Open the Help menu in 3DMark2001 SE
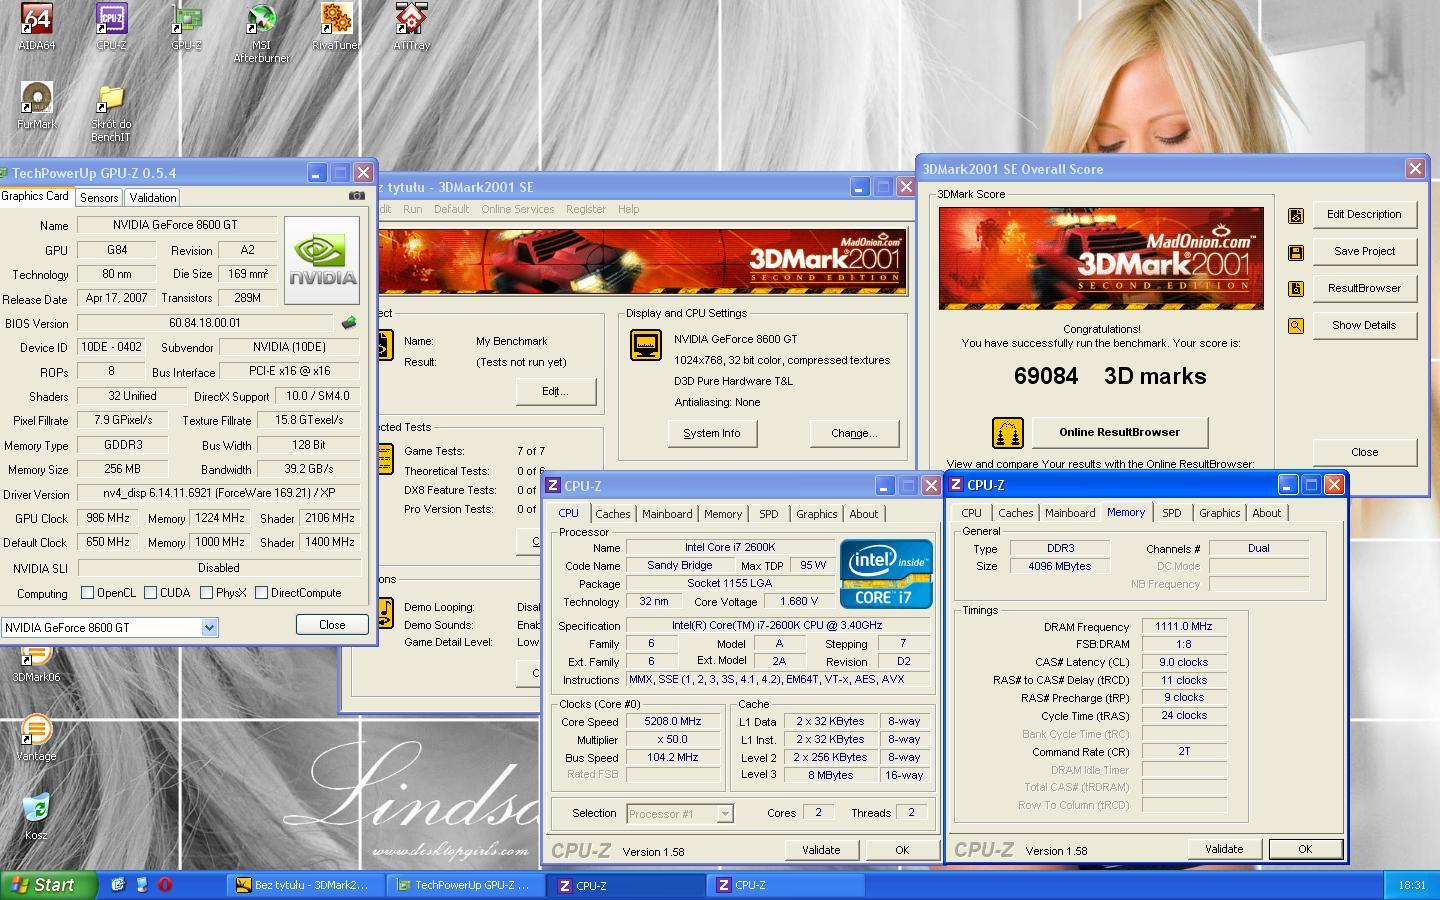 click(x=628, y=209)
